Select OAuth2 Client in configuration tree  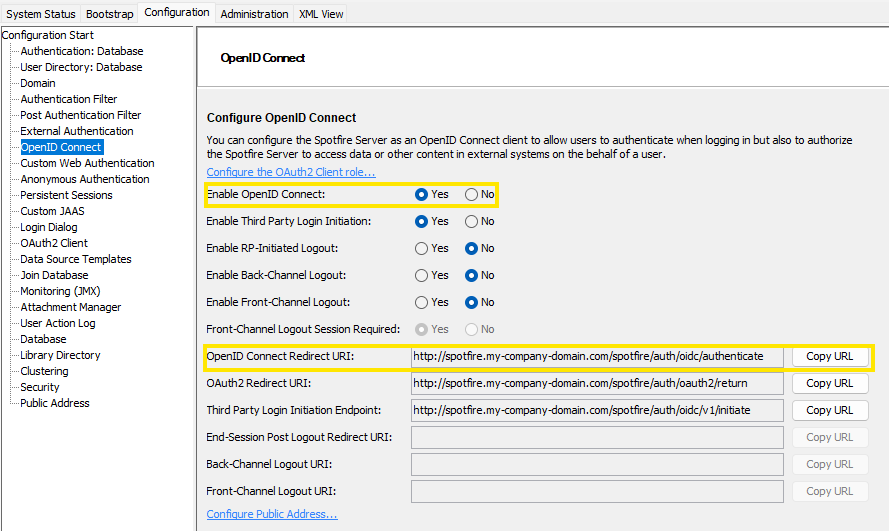point(54,243)
